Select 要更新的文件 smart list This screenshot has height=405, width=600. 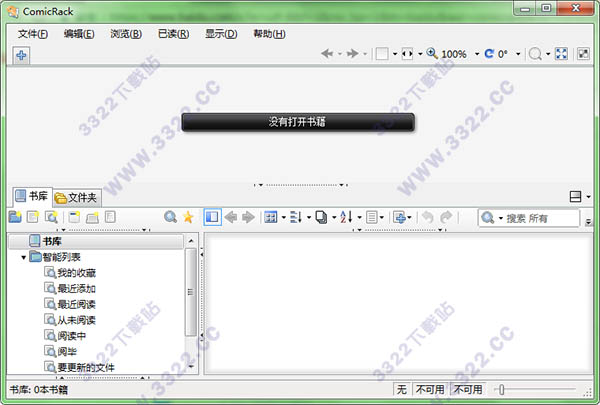(79, 367)
